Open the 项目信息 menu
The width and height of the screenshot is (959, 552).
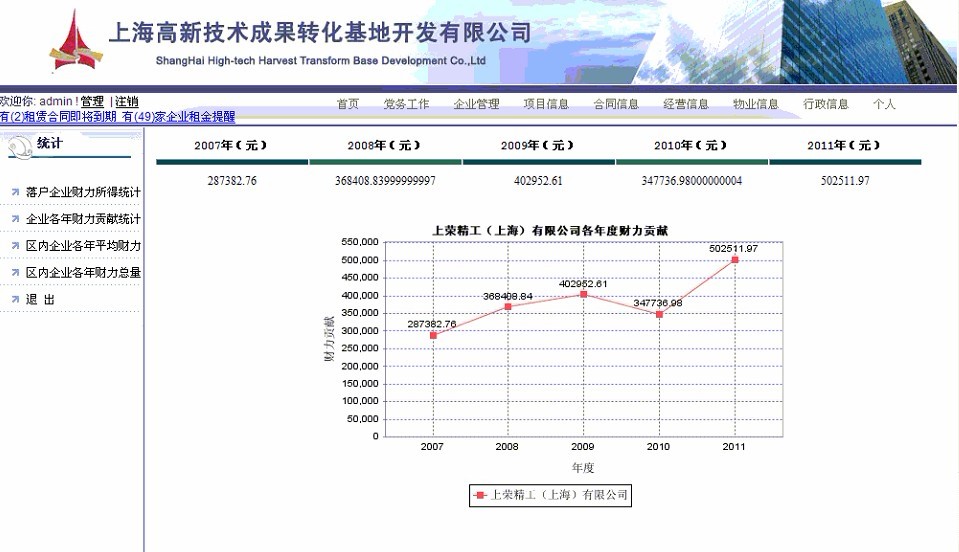(x=546, y=104)
